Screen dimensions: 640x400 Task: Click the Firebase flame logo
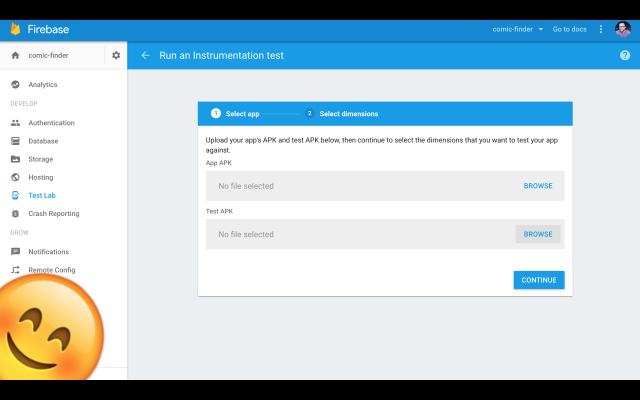point(16,29)
